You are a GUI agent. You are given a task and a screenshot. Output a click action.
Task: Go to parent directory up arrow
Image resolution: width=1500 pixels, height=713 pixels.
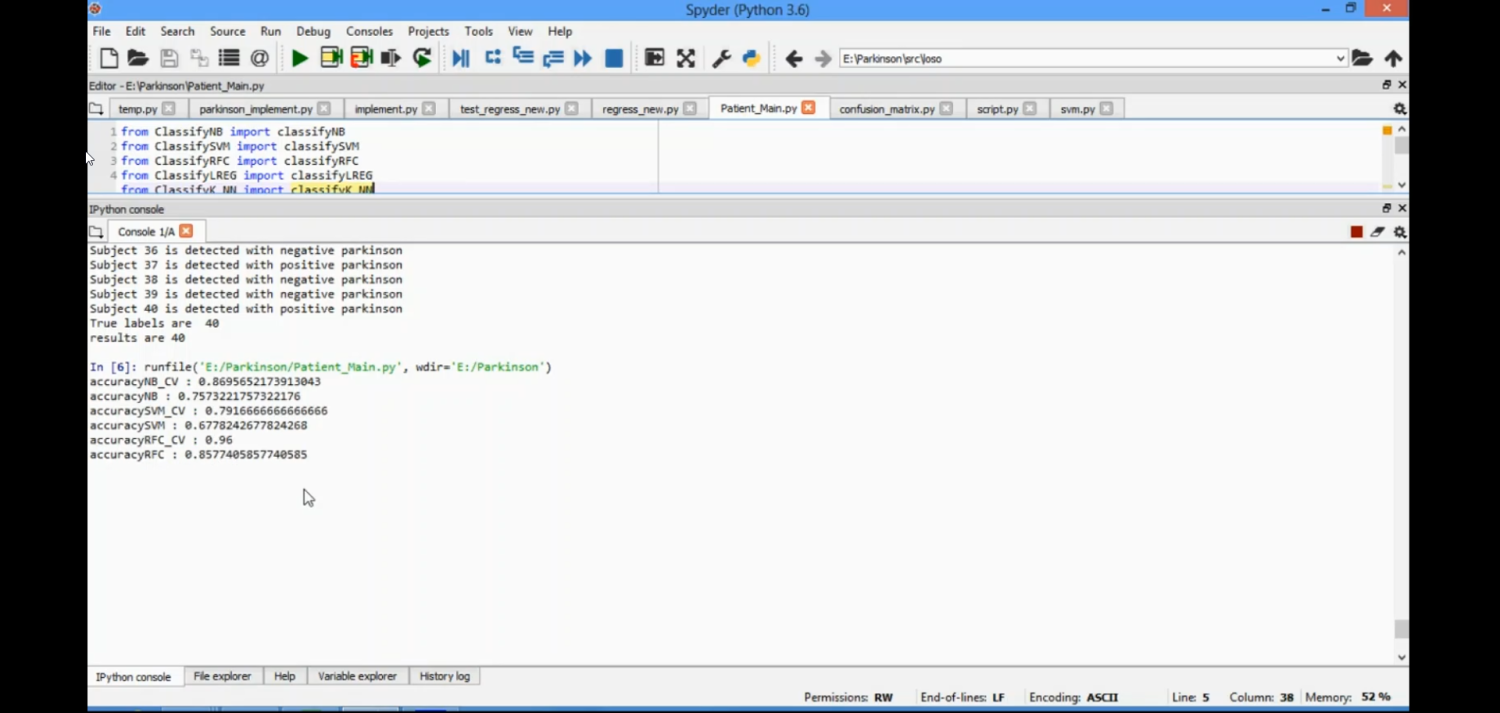1393,59
